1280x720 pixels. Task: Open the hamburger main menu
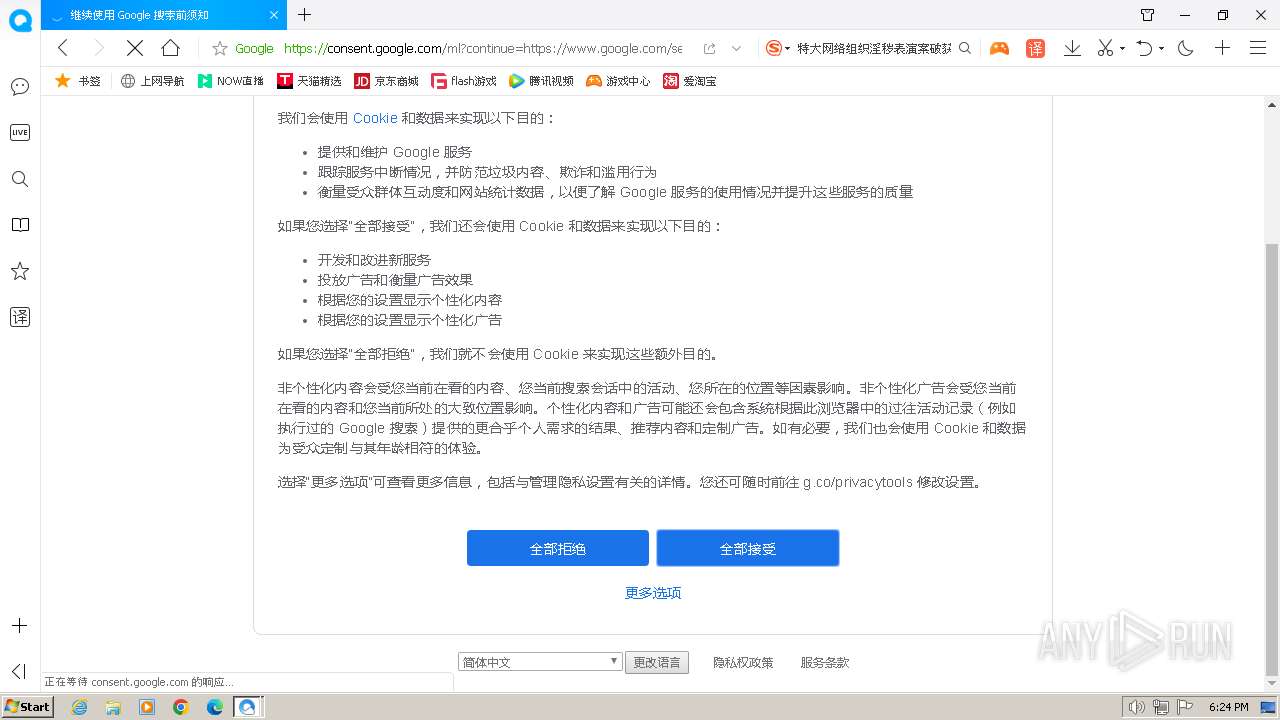(x=1258, y=48)
